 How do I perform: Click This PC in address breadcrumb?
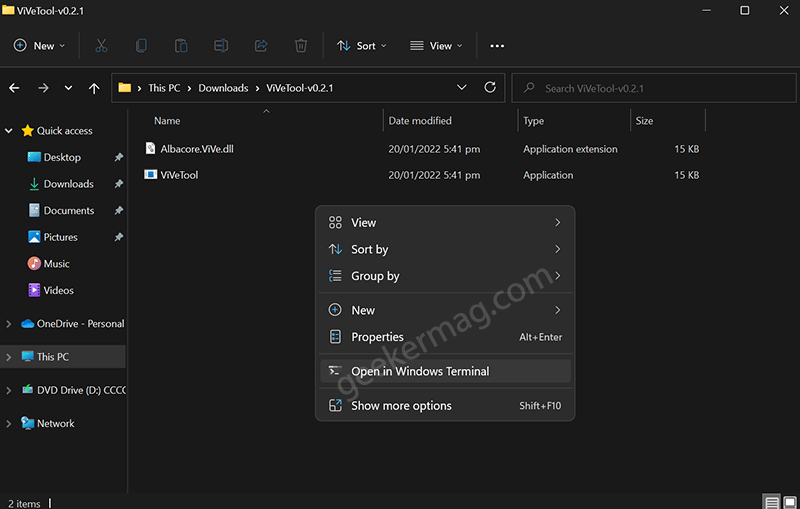click(164, 88)
